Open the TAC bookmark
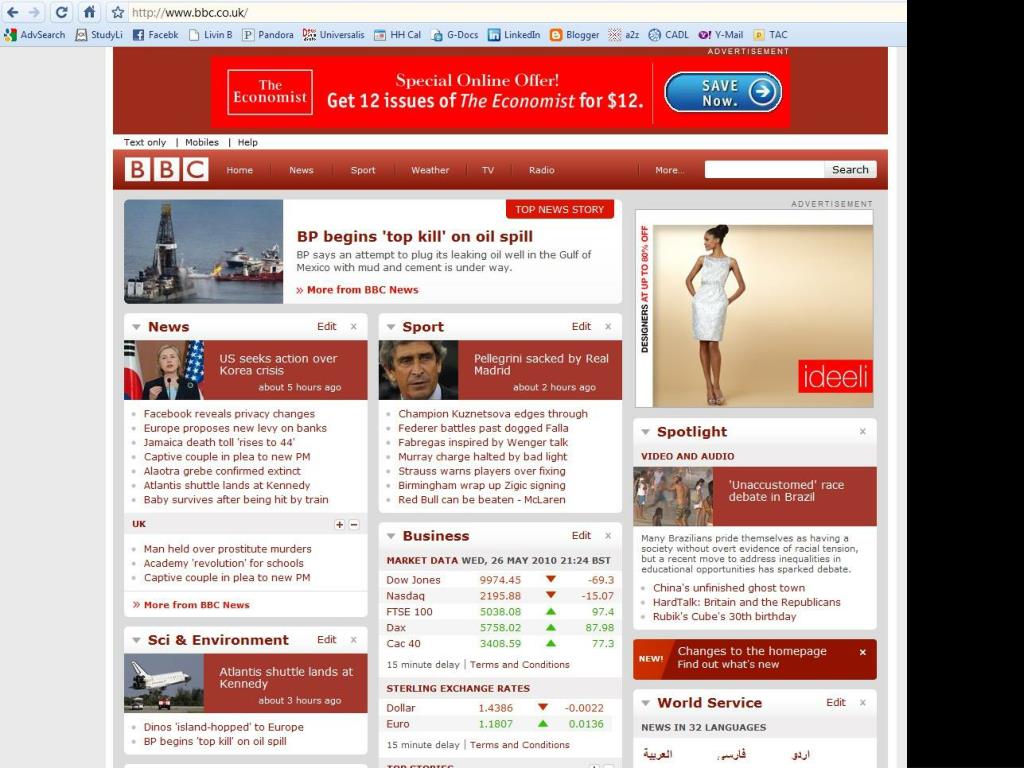 (771, 35)
